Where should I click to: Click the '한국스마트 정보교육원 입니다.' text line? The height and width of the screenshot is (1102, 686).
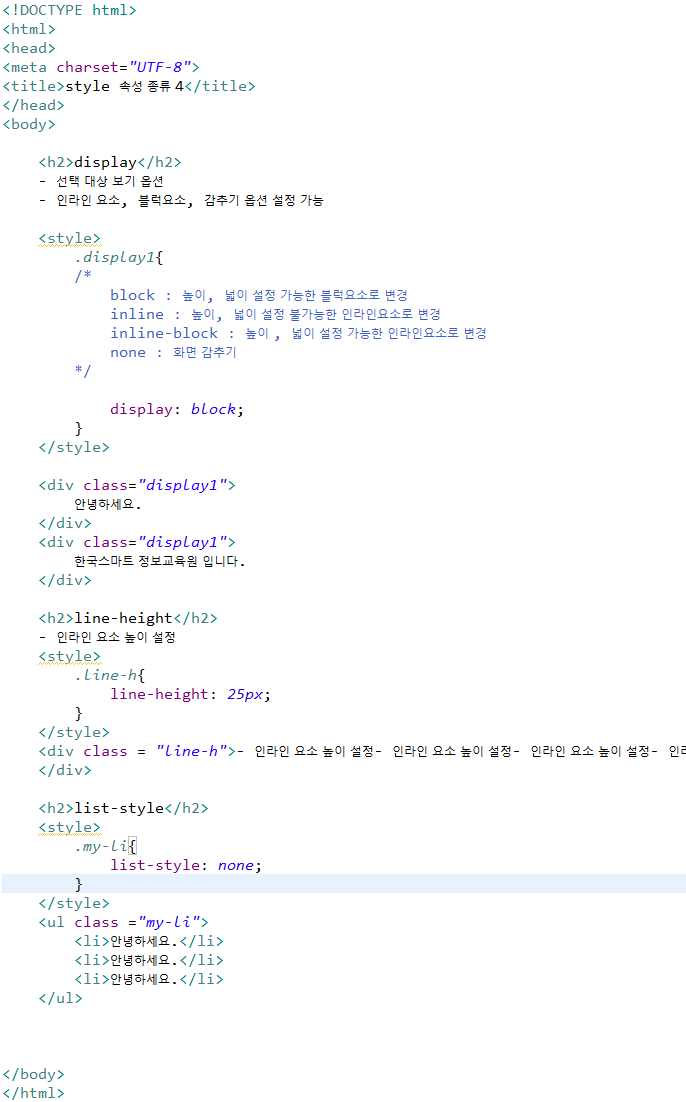160,561
